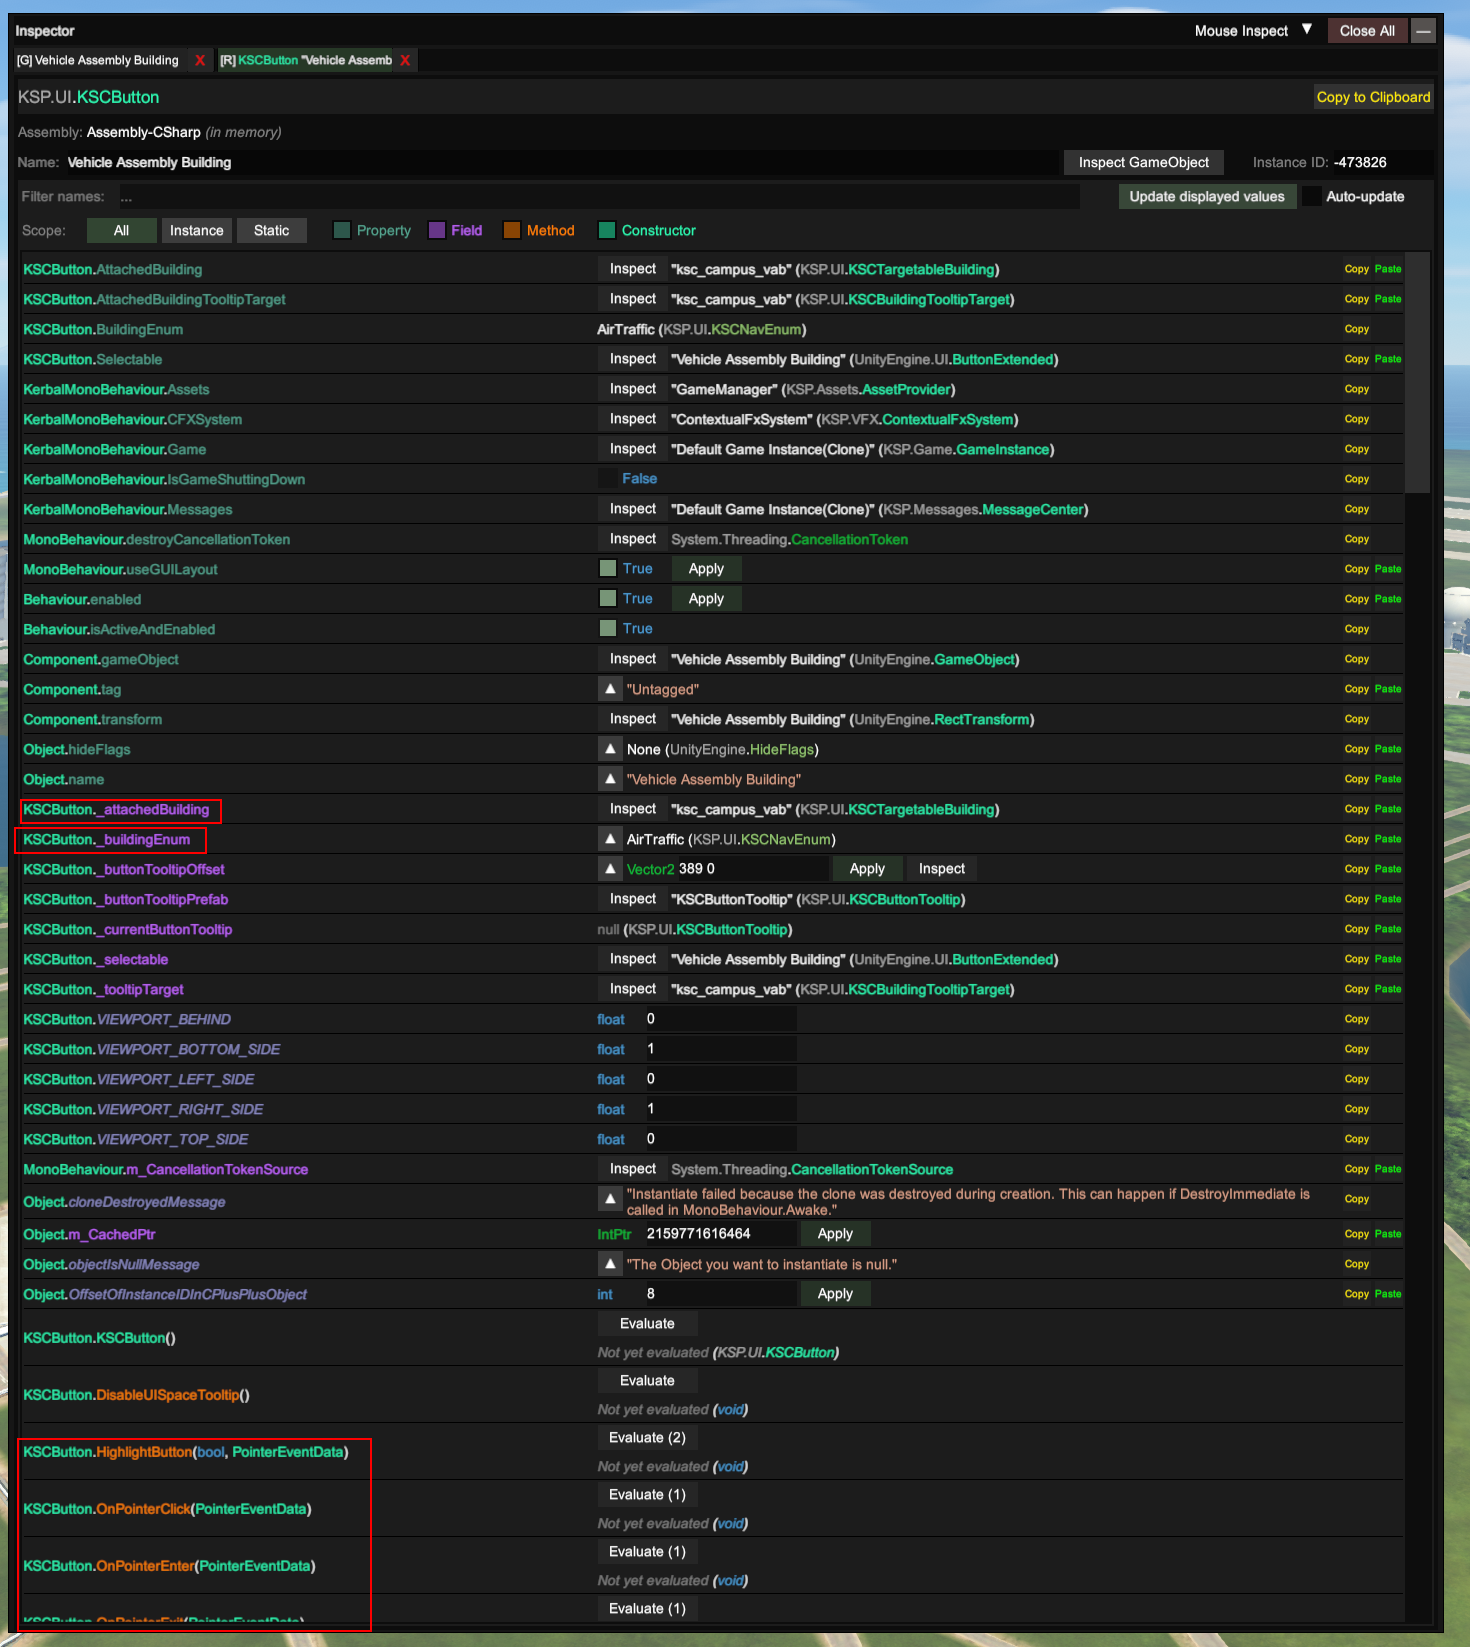Toggle the Property filter checkbox

[x=342, y=231]
